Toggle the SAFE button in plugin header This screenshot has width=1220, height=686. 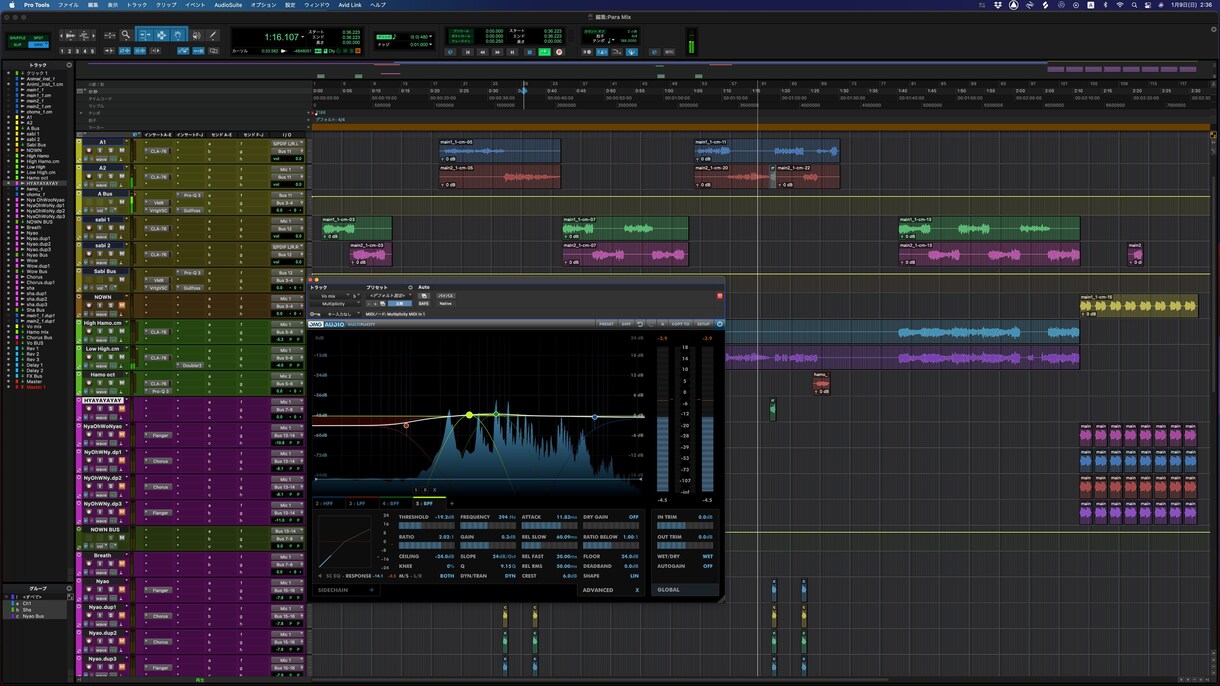[423, 304]
